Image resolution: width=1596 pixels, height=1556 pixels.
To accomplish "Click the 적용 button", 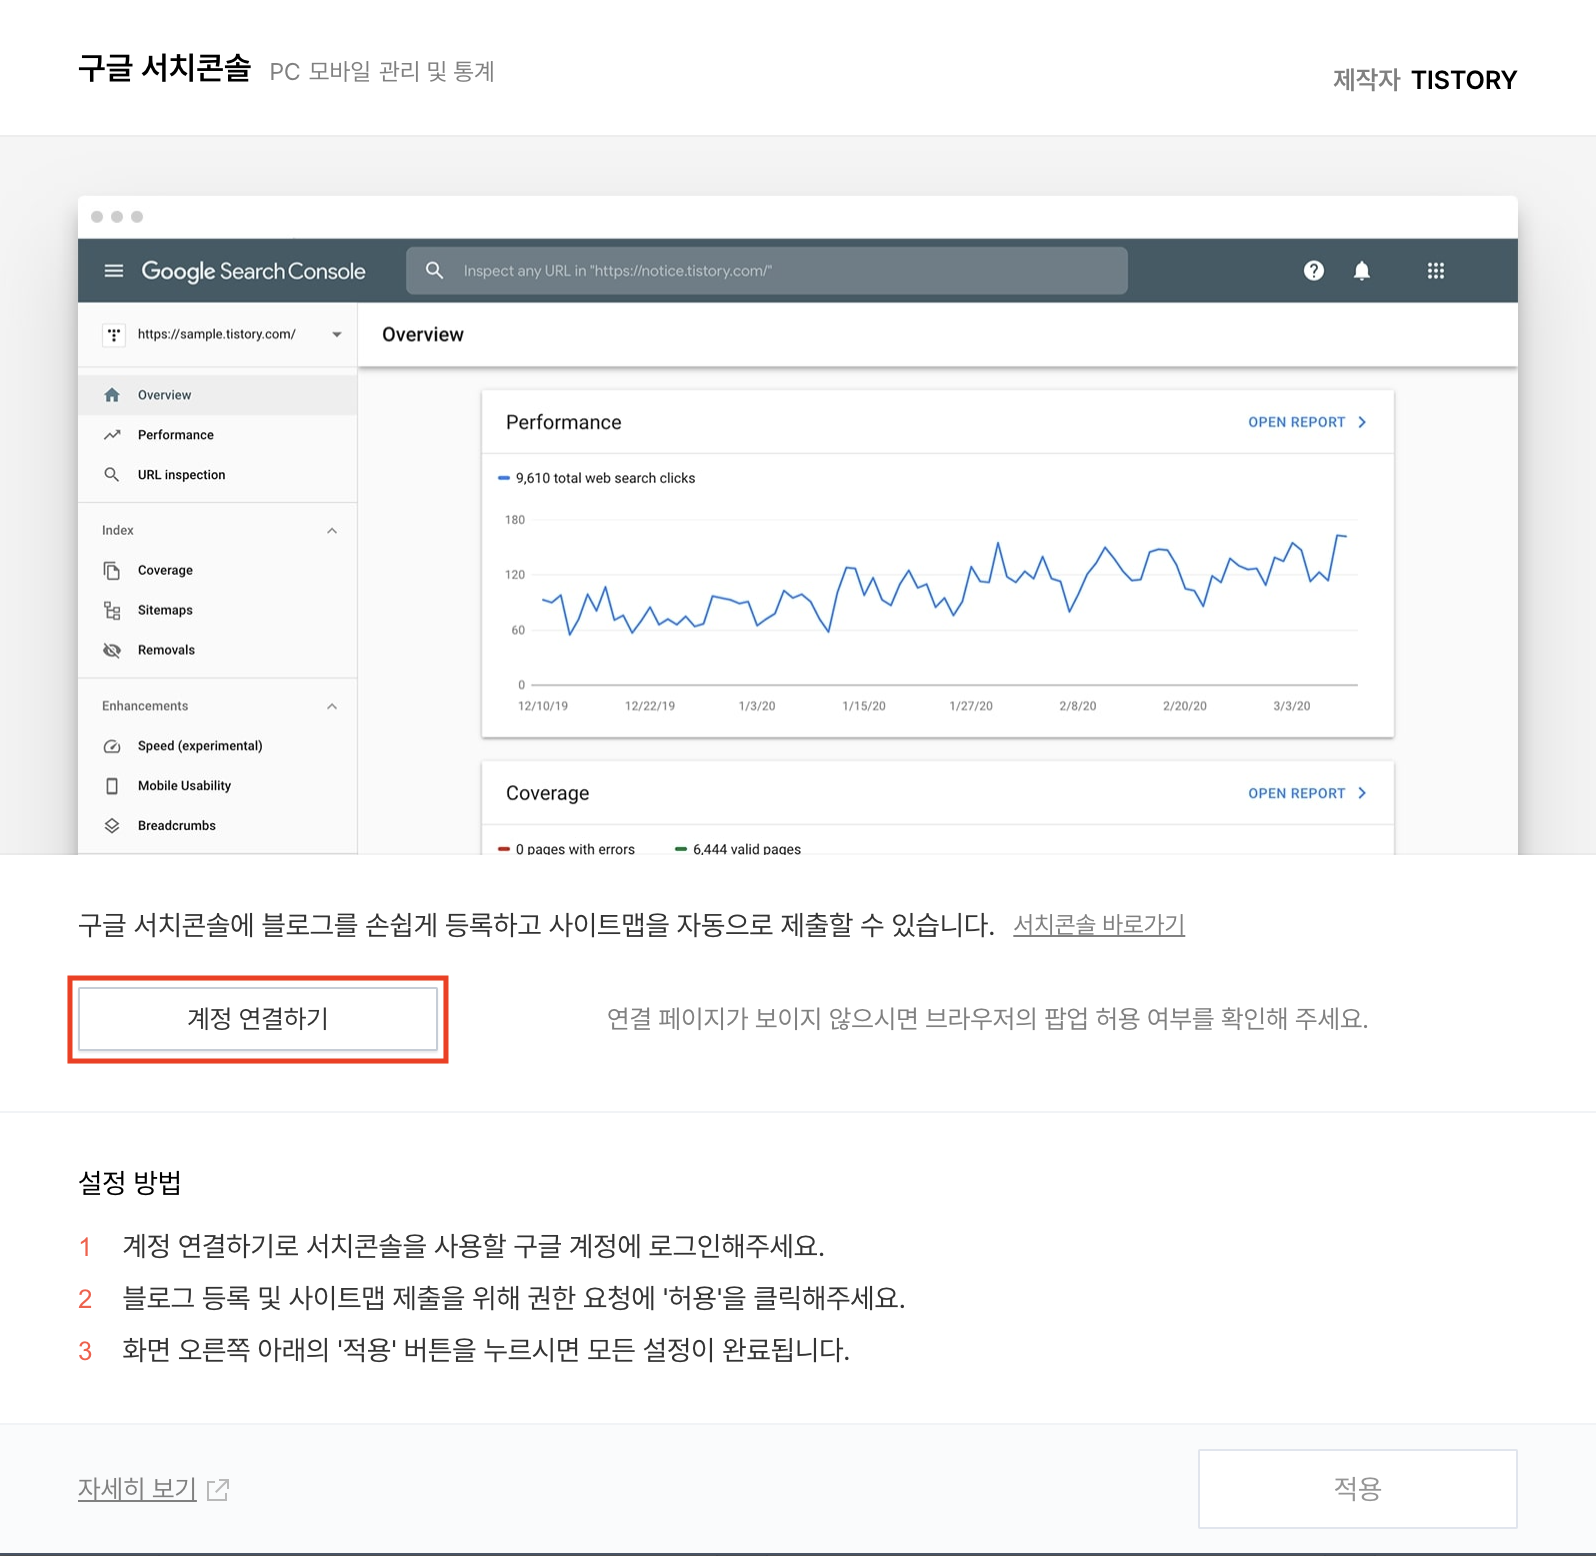I will click(x=1357, y=1489).
